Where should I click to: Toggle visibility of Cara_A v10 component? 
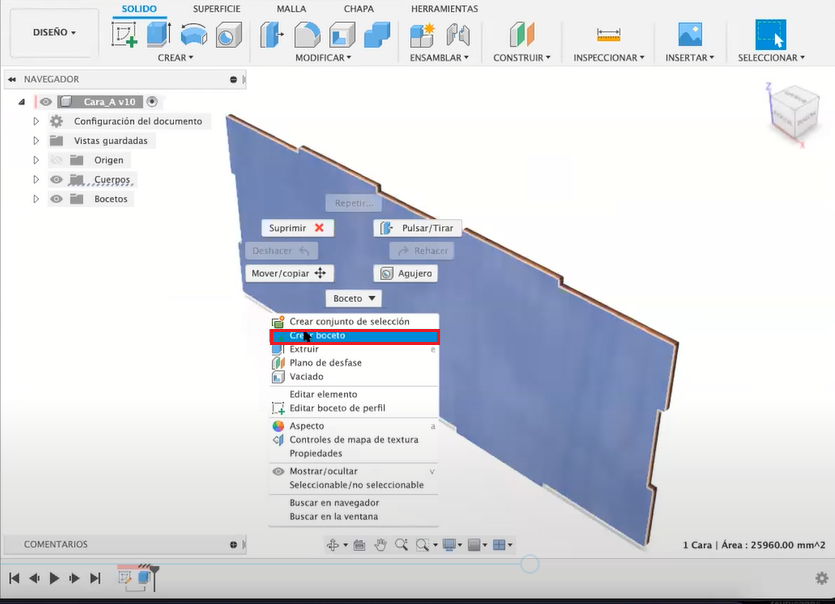46,102
